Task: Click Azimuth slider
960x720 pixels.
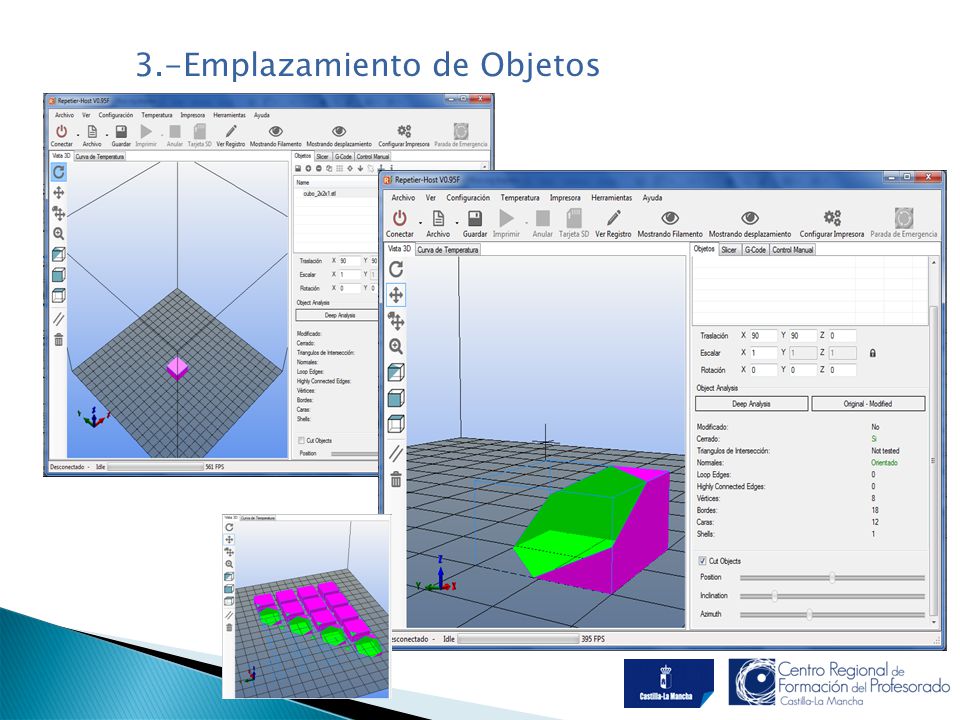Action: [x=832, y=614]
